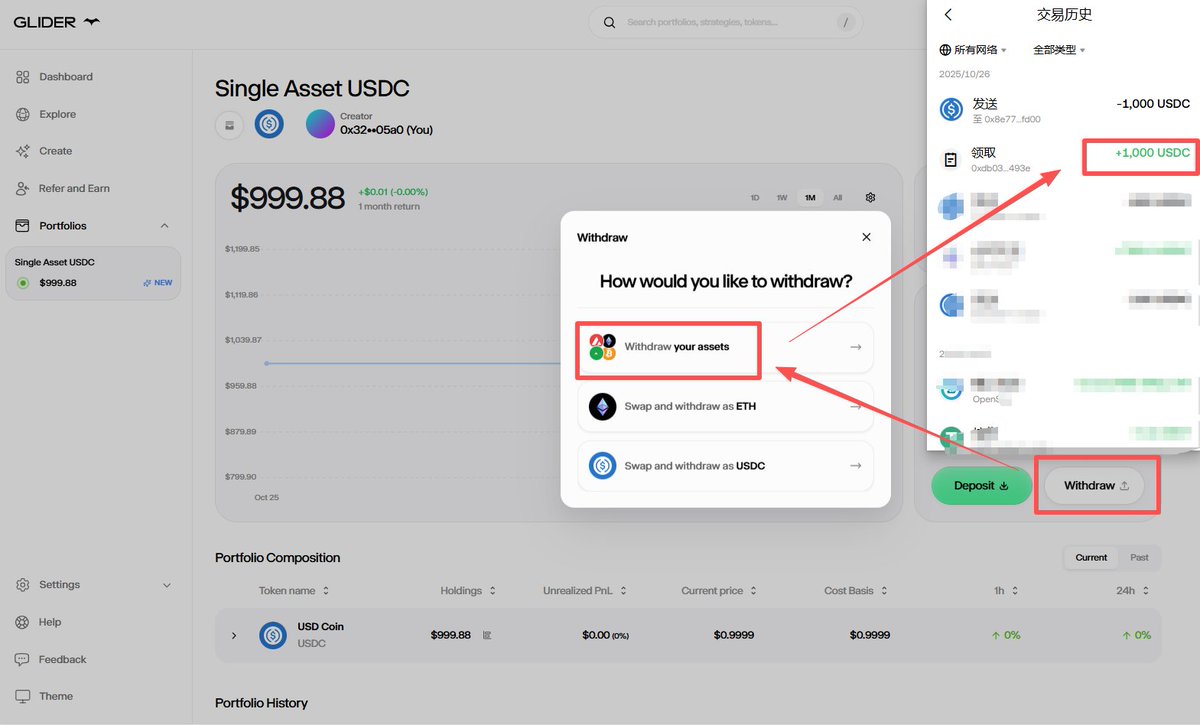Collapse the Portfolios section chevron

165,226
